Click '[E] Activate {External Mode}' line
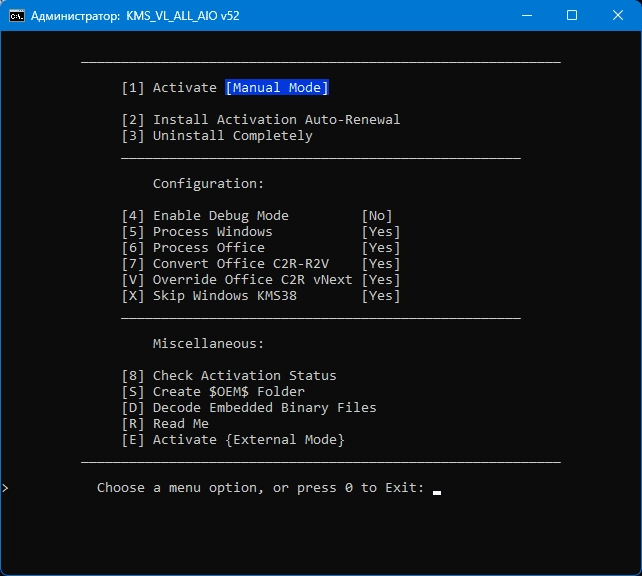The height and width of the screenshot is (576, 642). tap(233, 439)
